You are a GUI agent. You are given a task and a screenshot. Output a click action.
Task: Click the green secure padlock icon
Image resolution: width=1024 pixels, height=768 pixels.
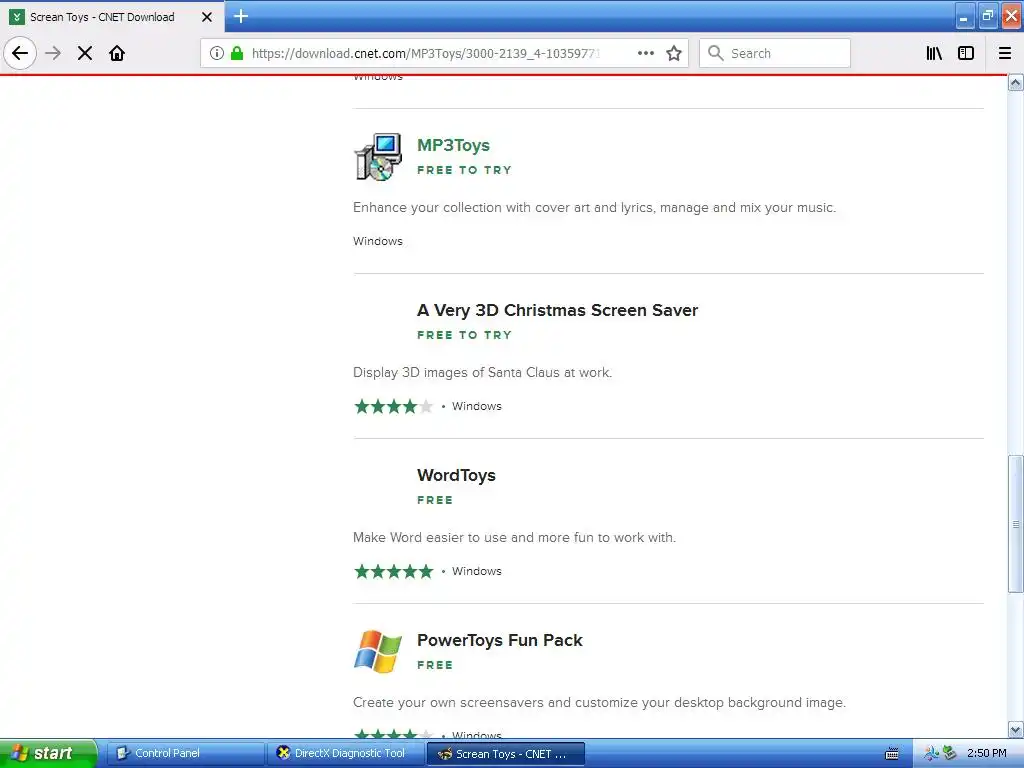pyautogui.click(x=237, y=53)
